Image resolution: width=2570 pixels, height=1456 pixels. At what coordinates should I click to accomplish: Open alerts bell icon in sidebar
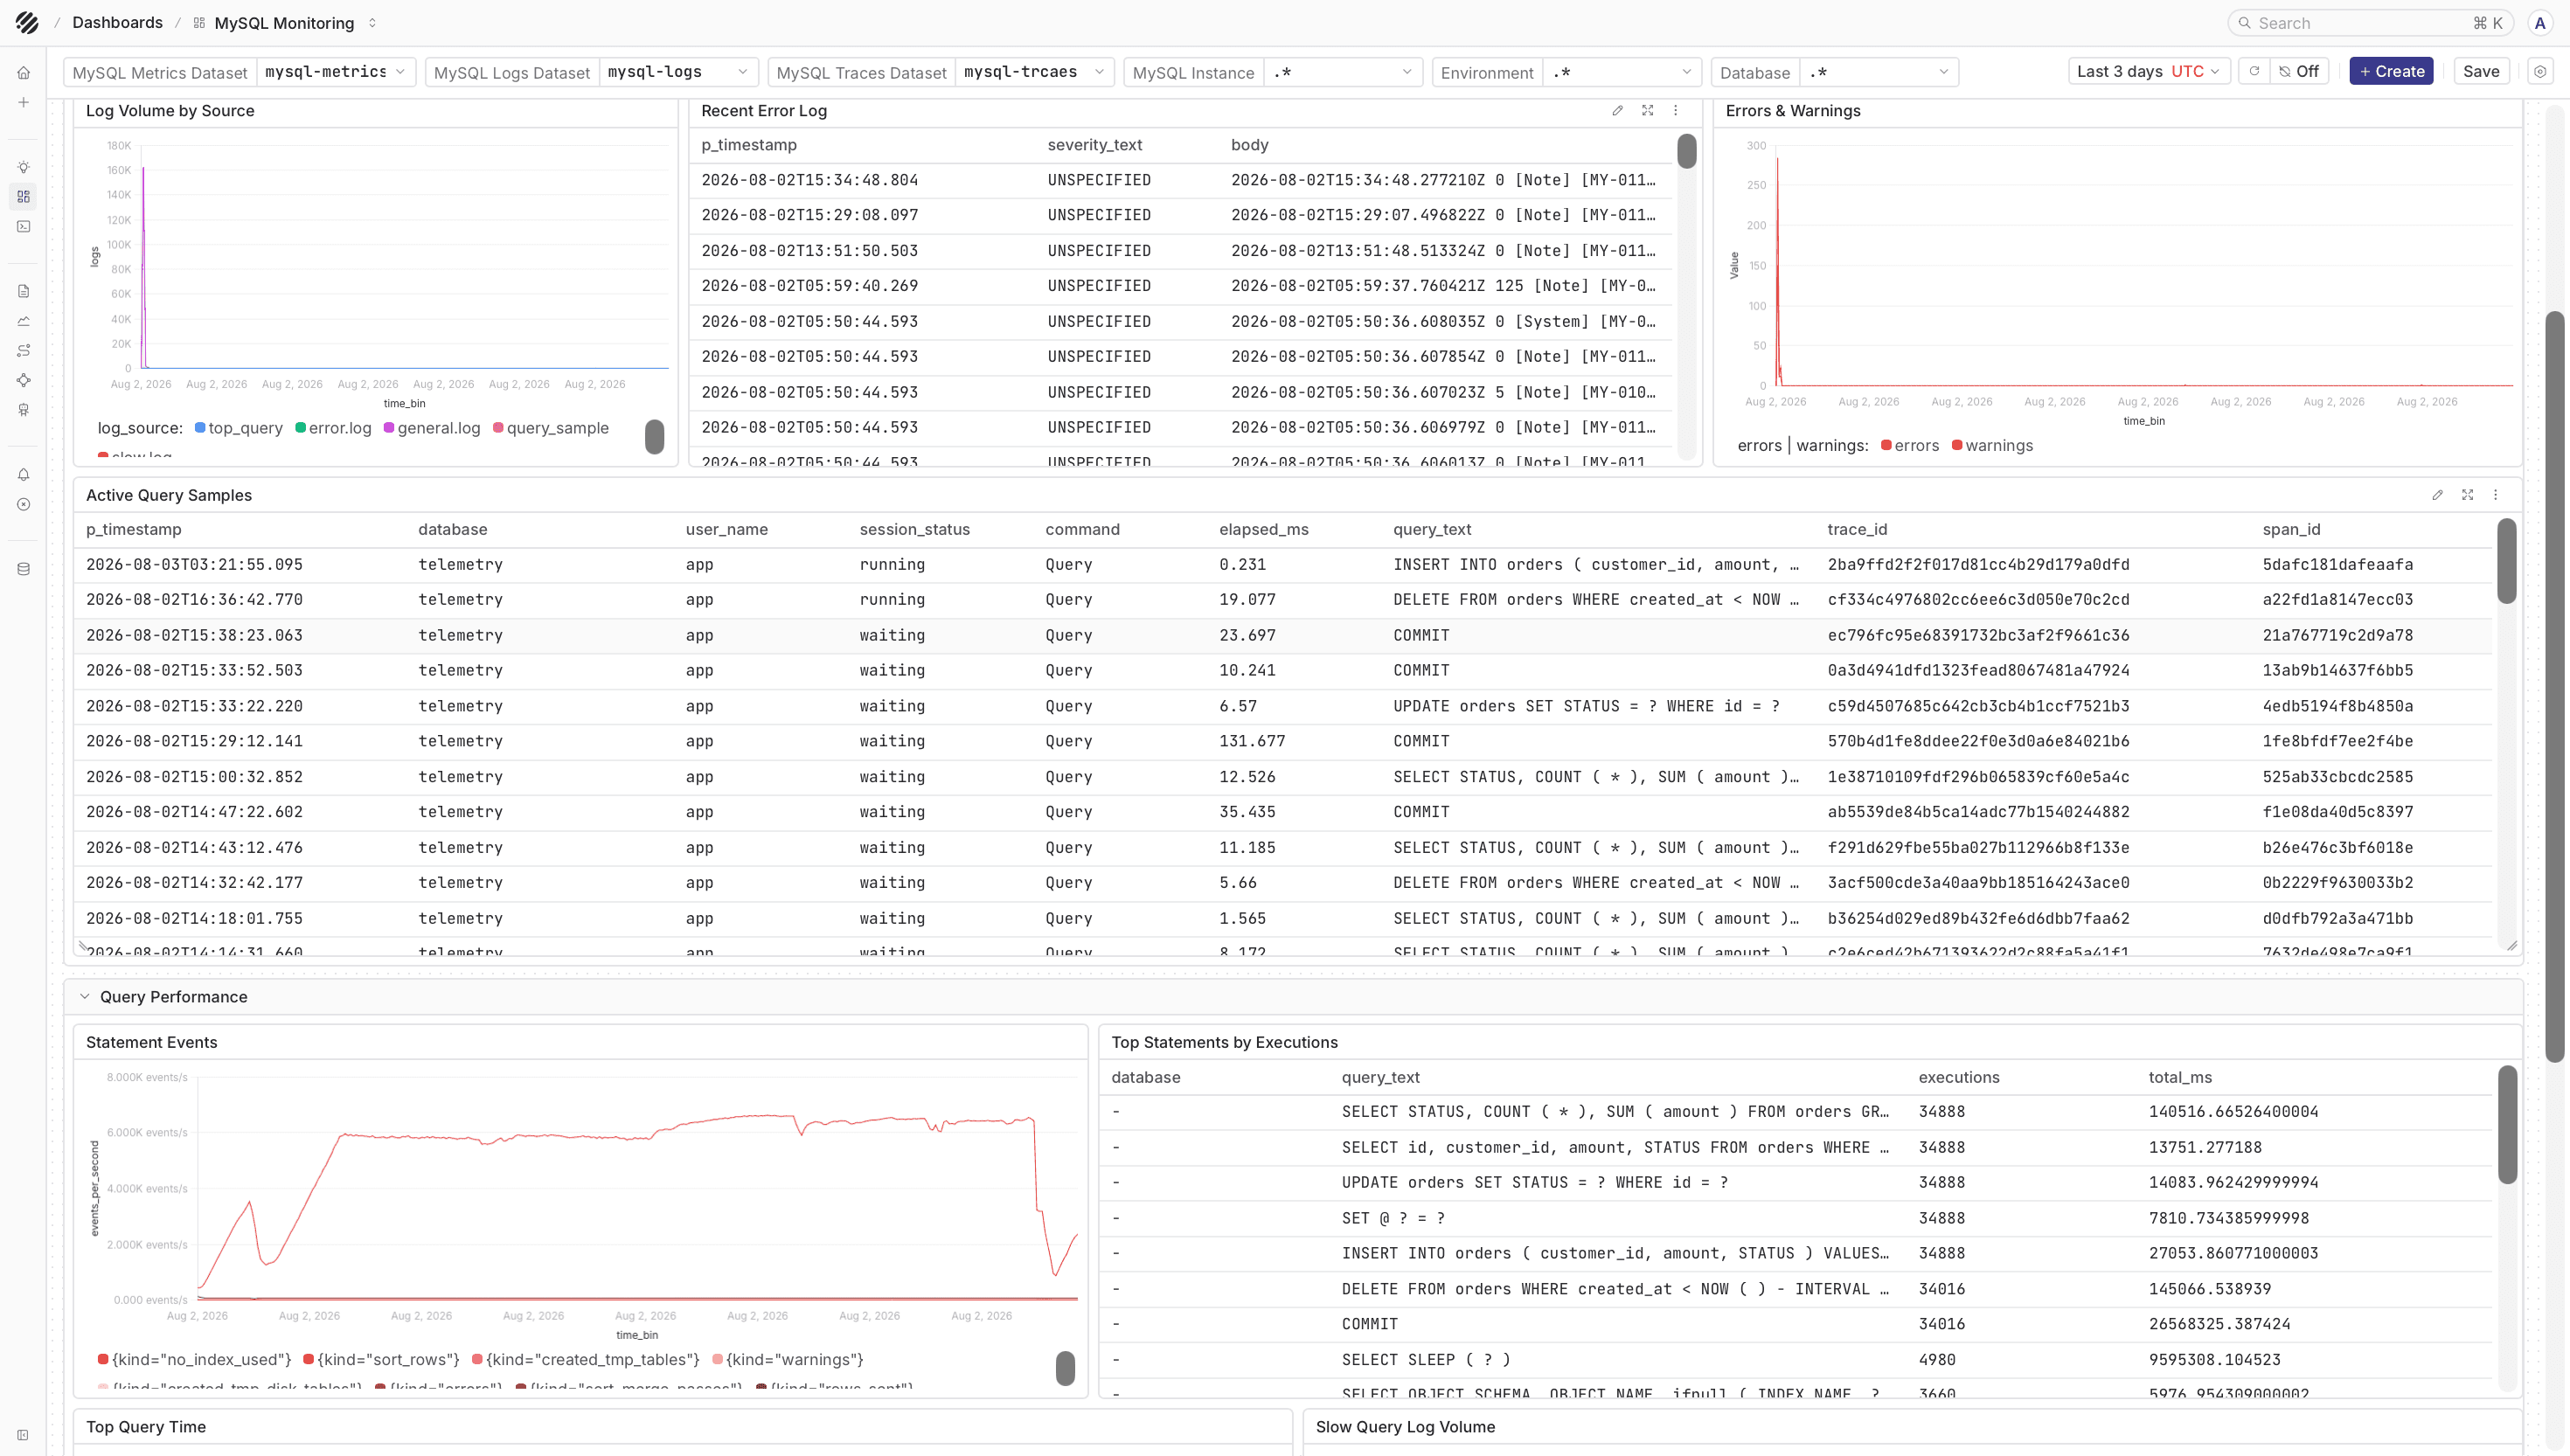pos(23,475)
